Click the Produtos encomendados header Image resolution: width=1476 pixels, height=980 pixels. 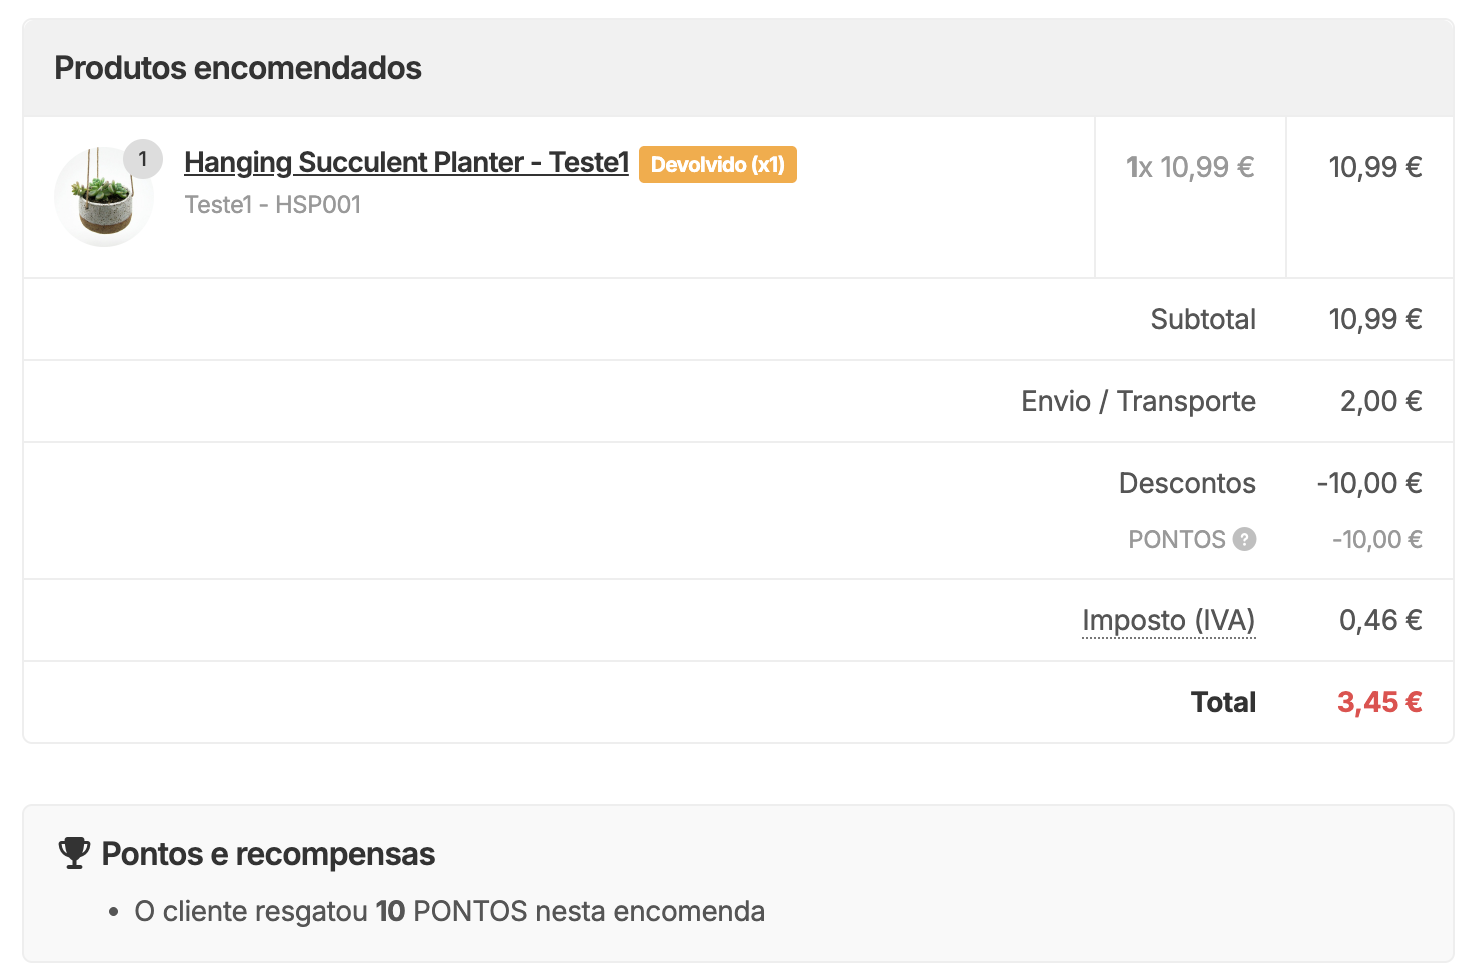click(x=238, y=67)
